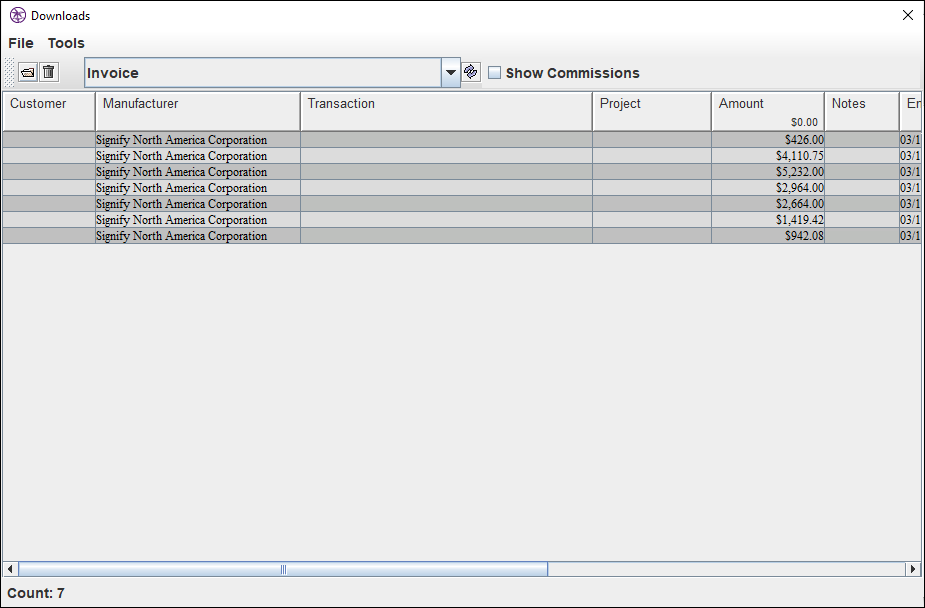Sort by the Project column header
This screenshot has width=925, height=608.
(x=652, y=111)
